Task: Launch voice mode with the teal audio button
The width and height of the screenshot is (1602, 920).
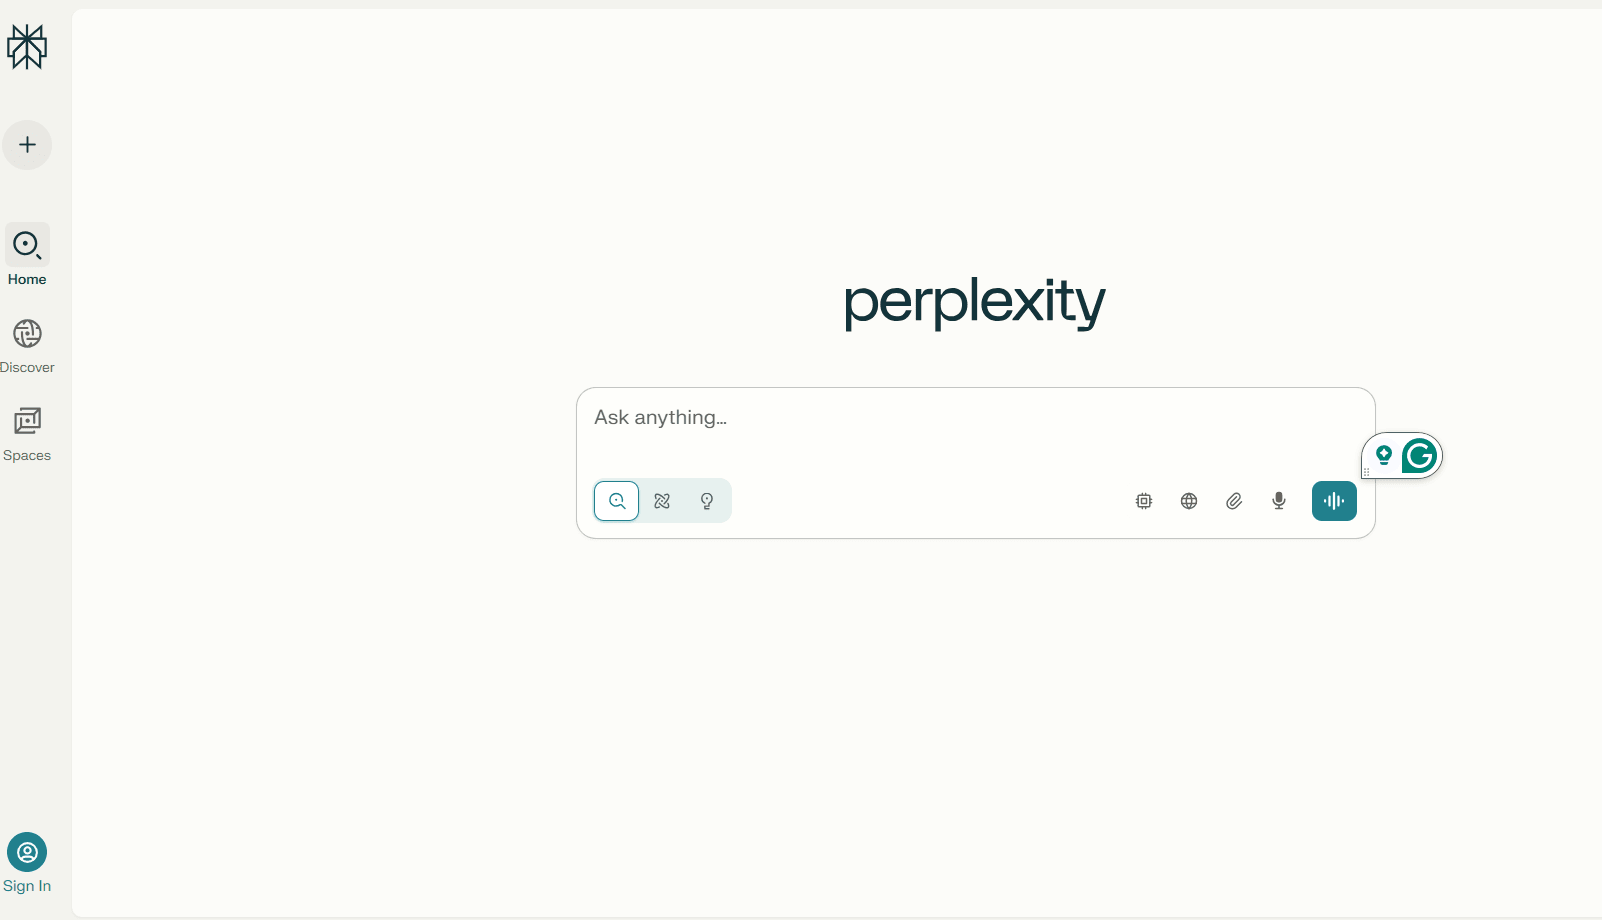Action: coord(1333,500)
